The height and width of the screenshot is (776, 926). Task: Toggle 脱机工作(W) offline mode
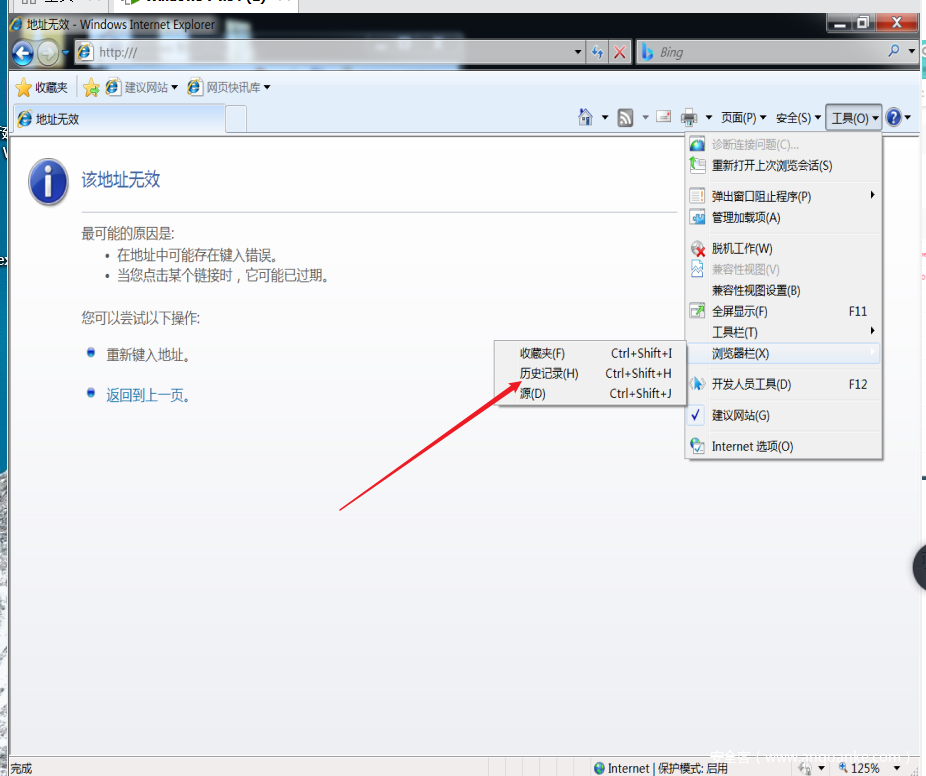(741, 248)
